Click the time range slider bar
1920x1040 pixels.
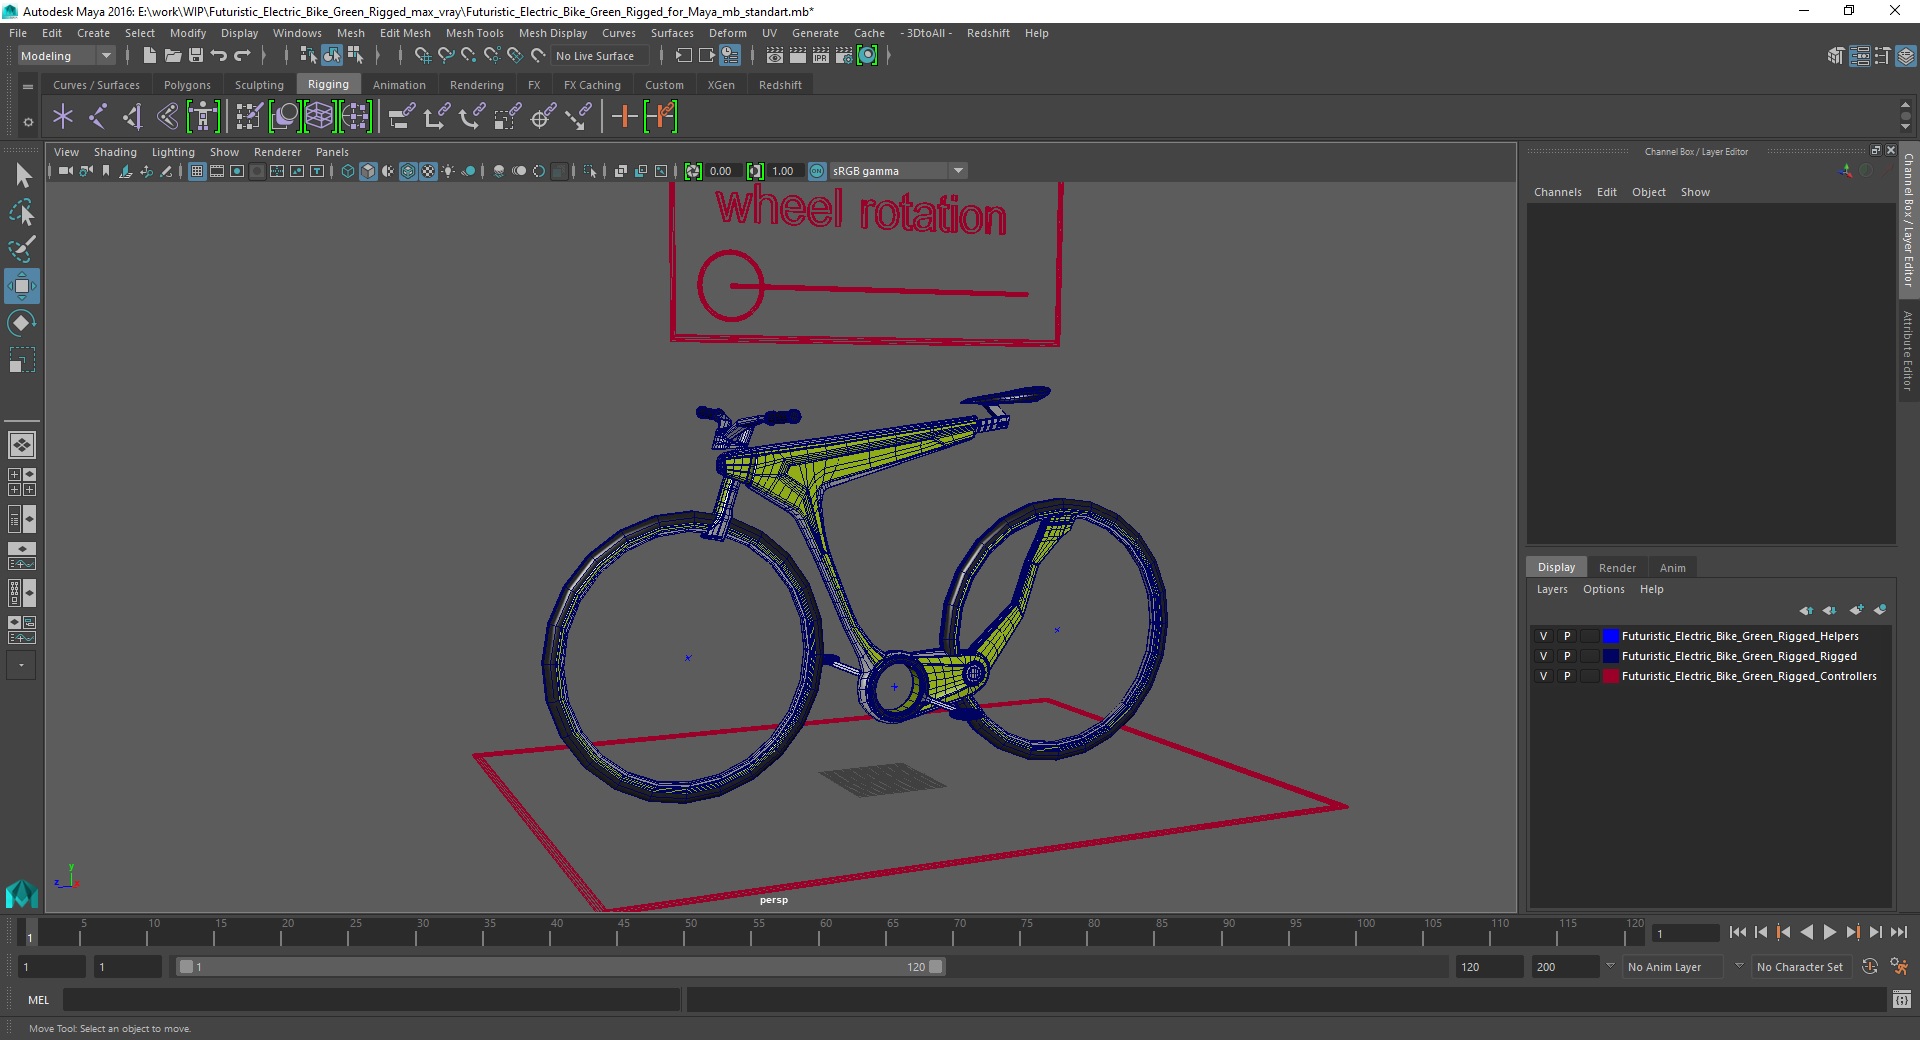tap(560, 967)
